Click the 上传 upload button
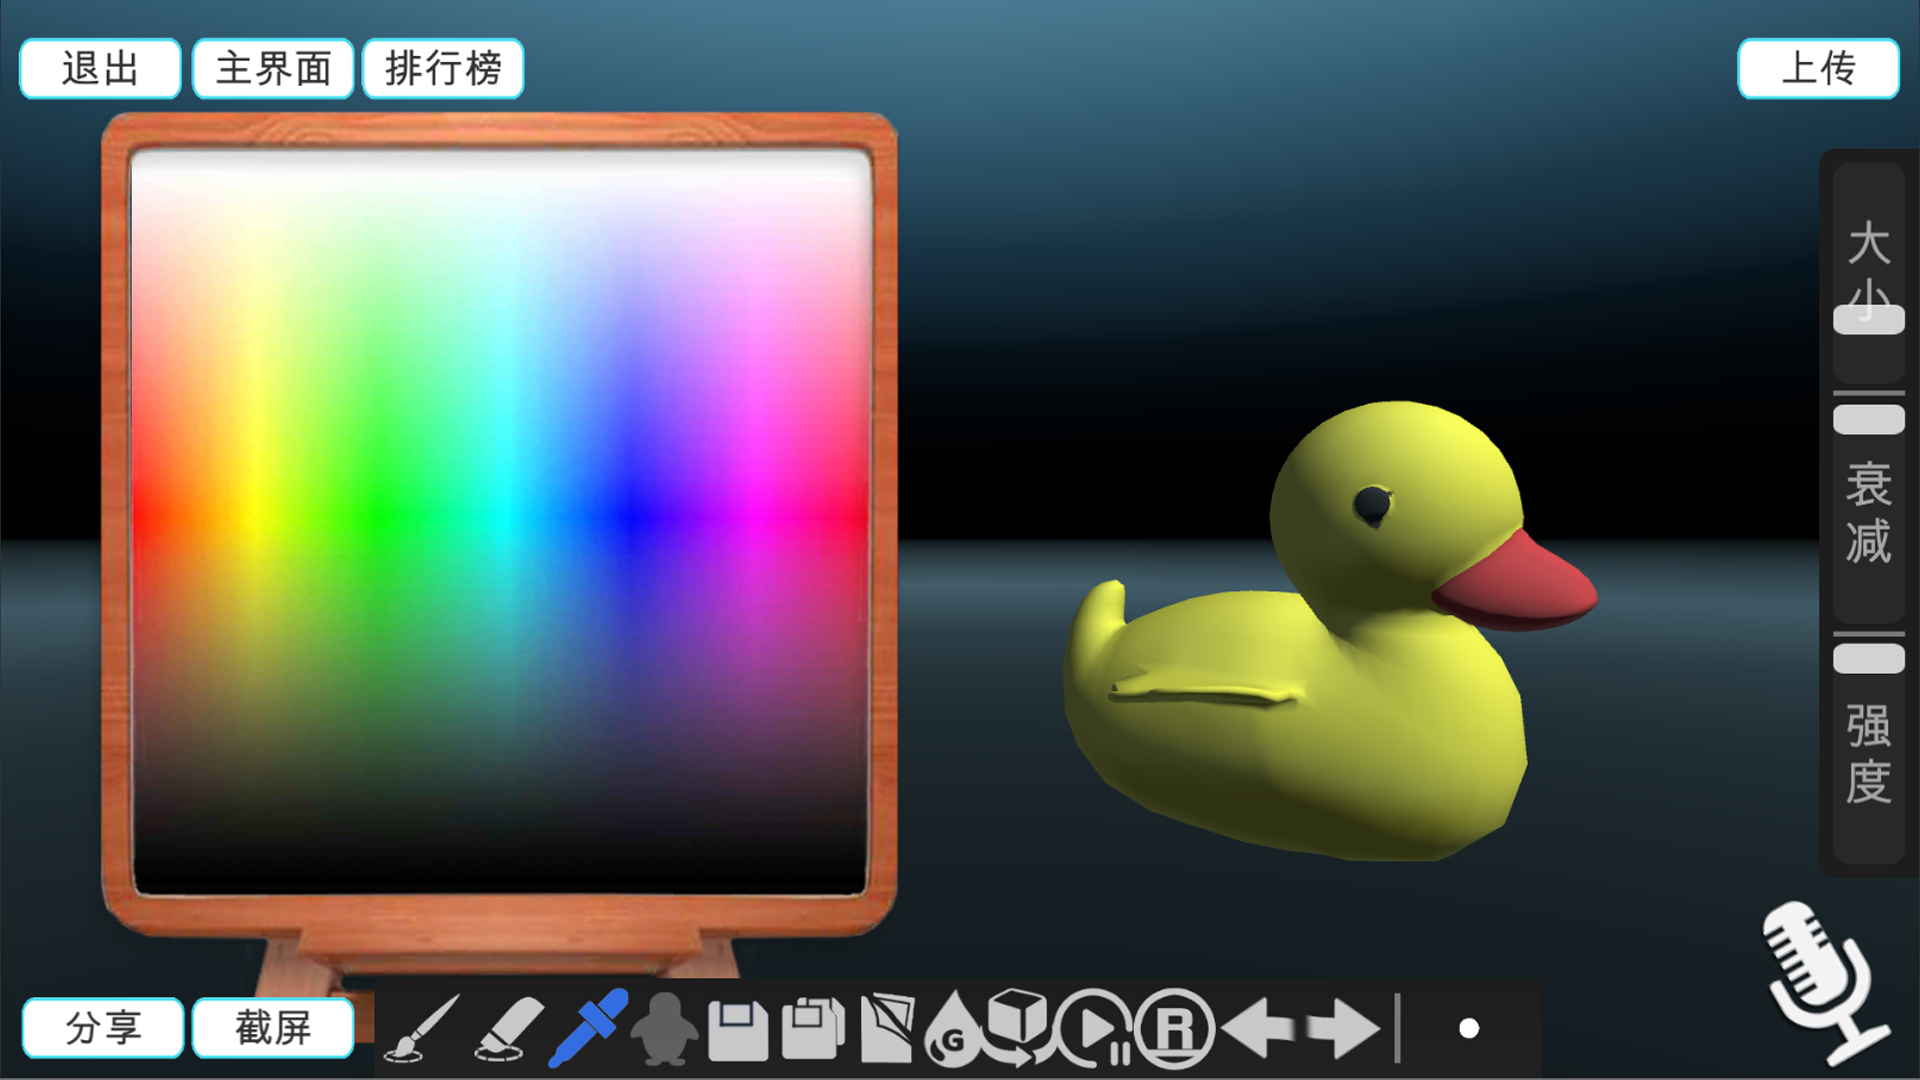 click(1818, 69)
